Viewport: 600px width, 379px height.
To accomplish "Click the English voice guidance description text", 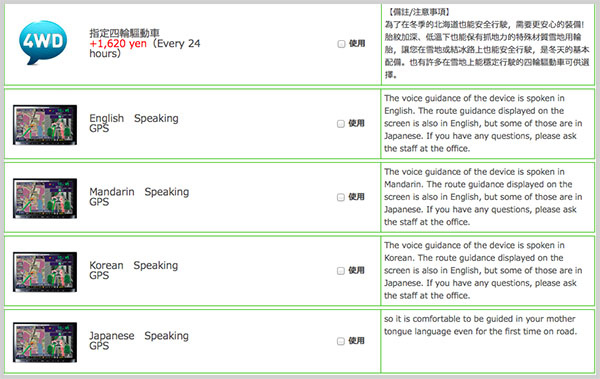I will [483, 123].
